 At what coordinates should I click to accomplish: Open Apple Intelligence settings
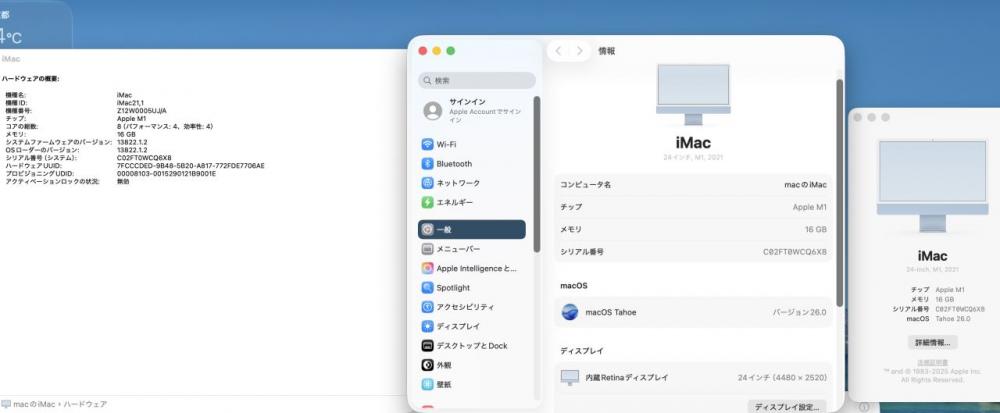point(471,268)
